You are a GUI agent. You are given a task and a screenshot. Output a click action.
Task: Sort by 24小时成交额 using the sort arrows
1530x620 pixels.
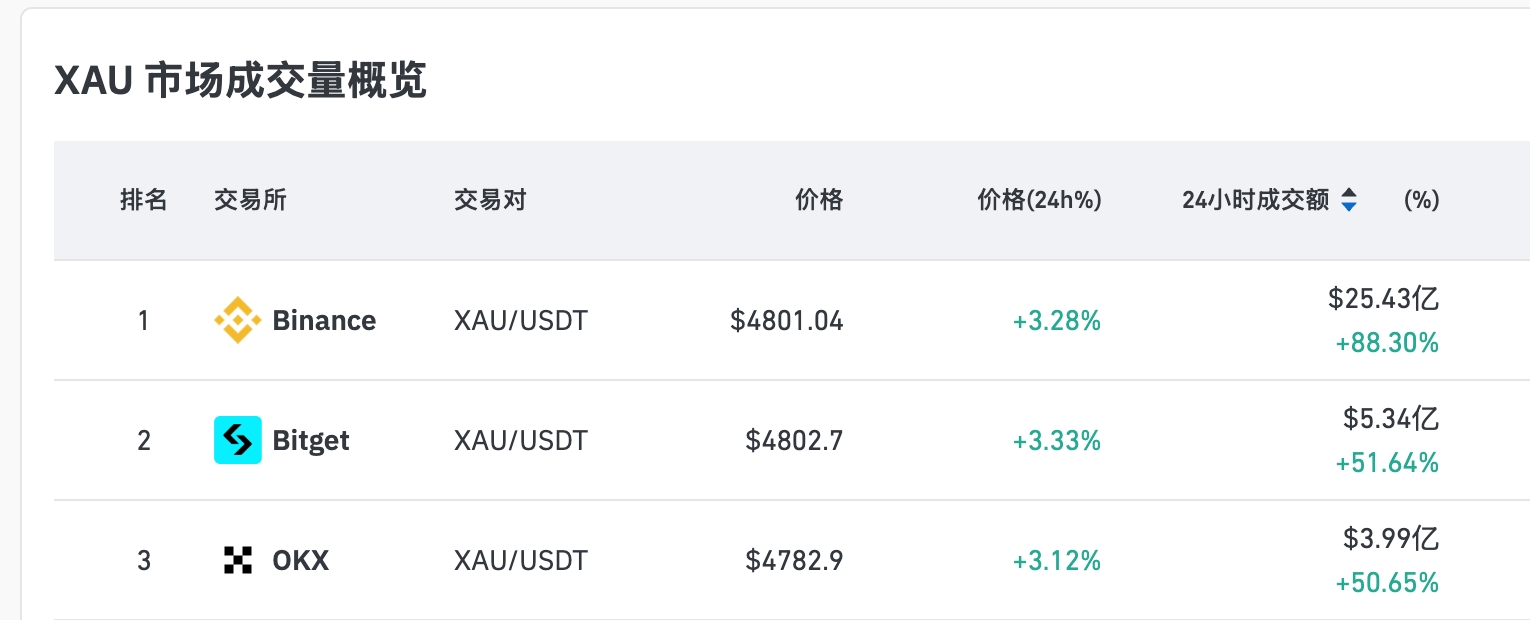pos(1349,200)
